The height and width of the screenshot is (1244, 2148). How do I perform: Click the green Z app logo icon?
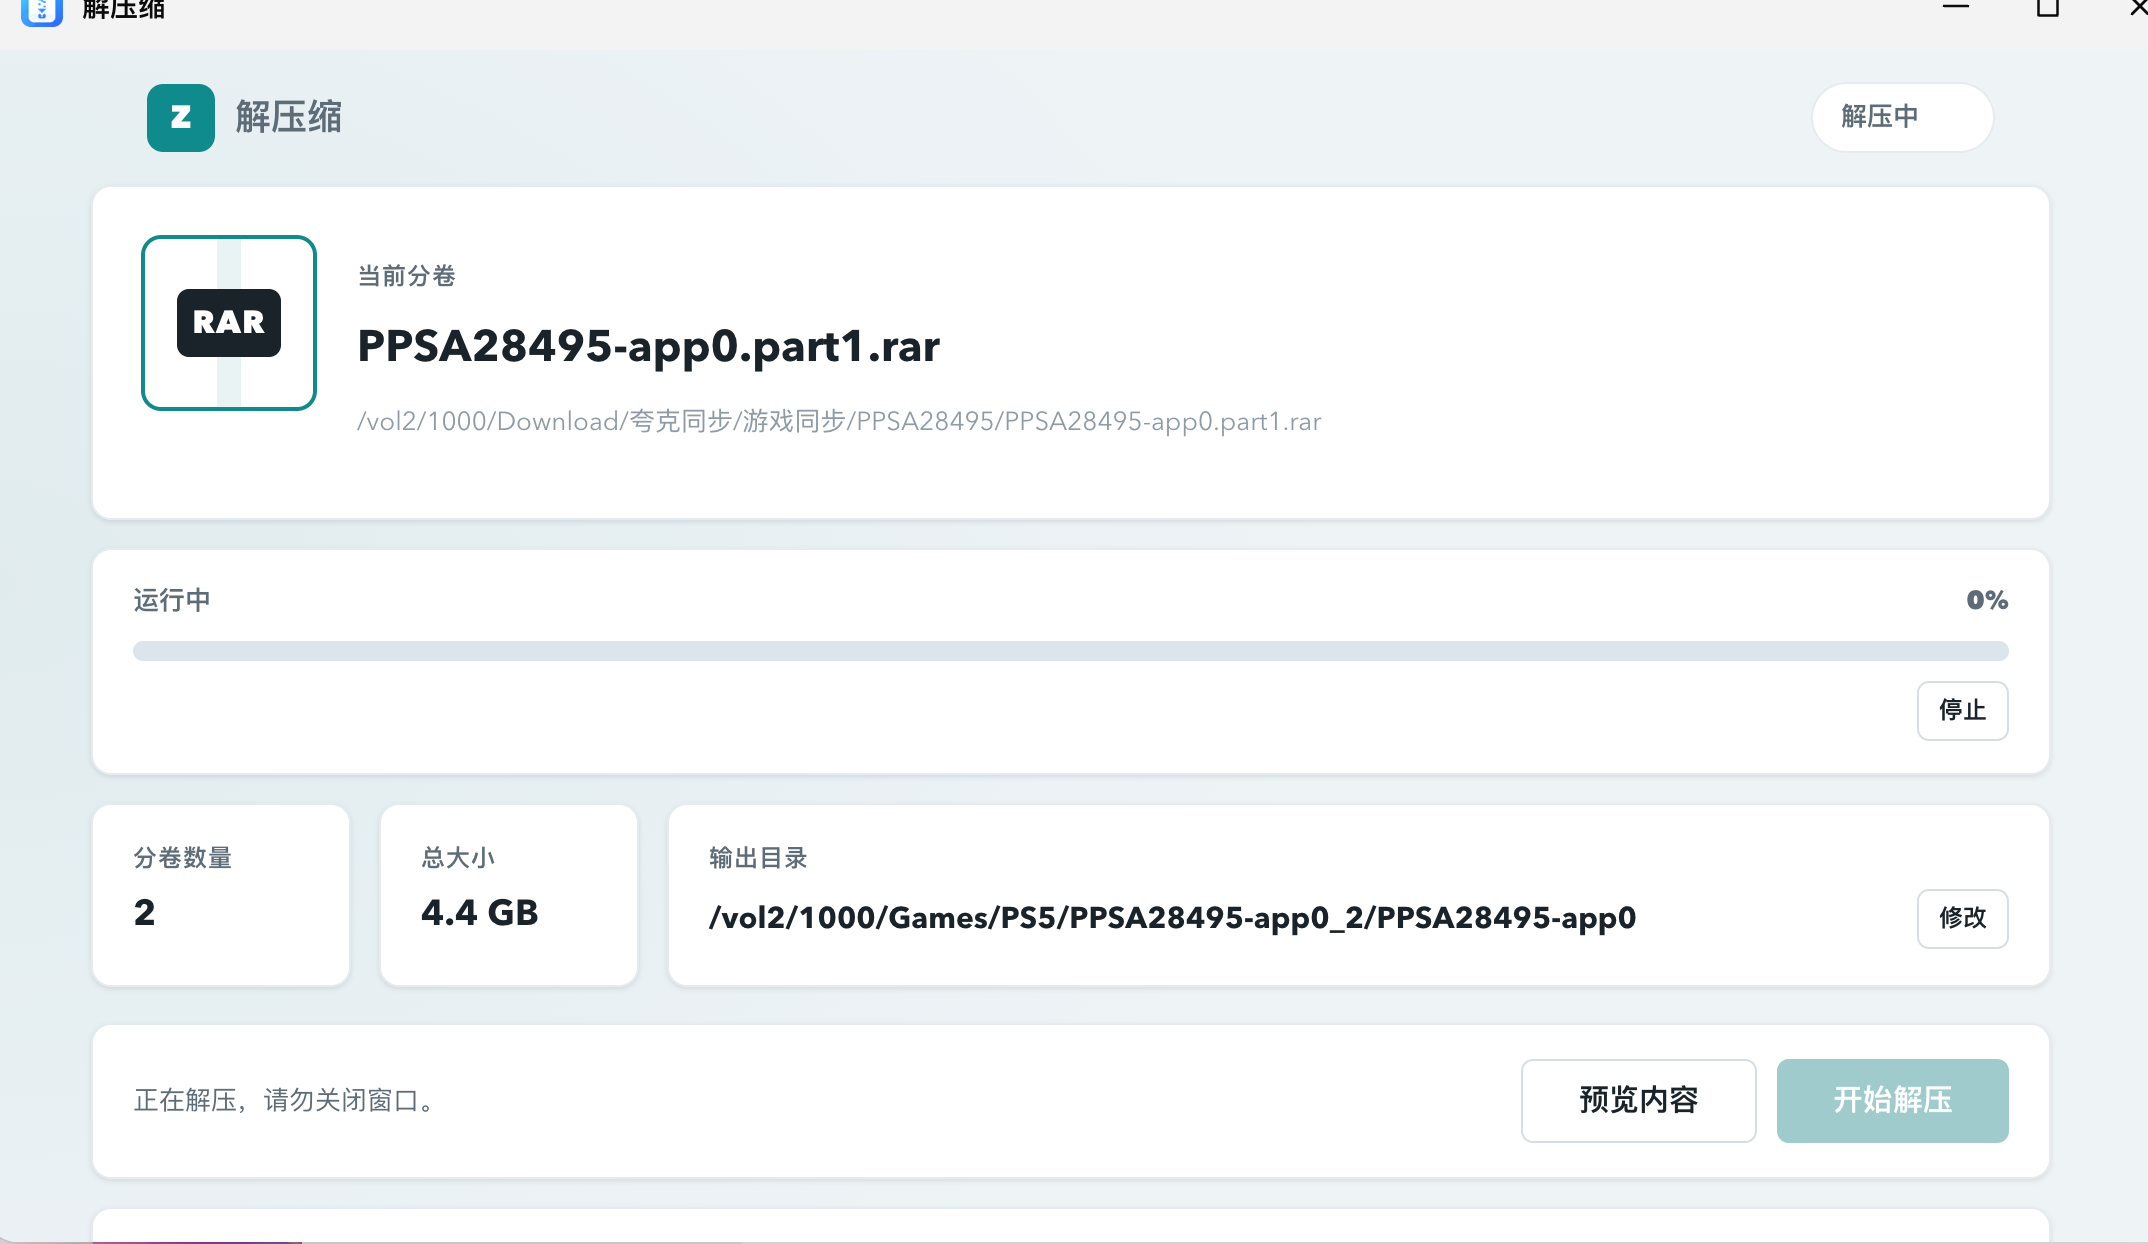point(181,118)
